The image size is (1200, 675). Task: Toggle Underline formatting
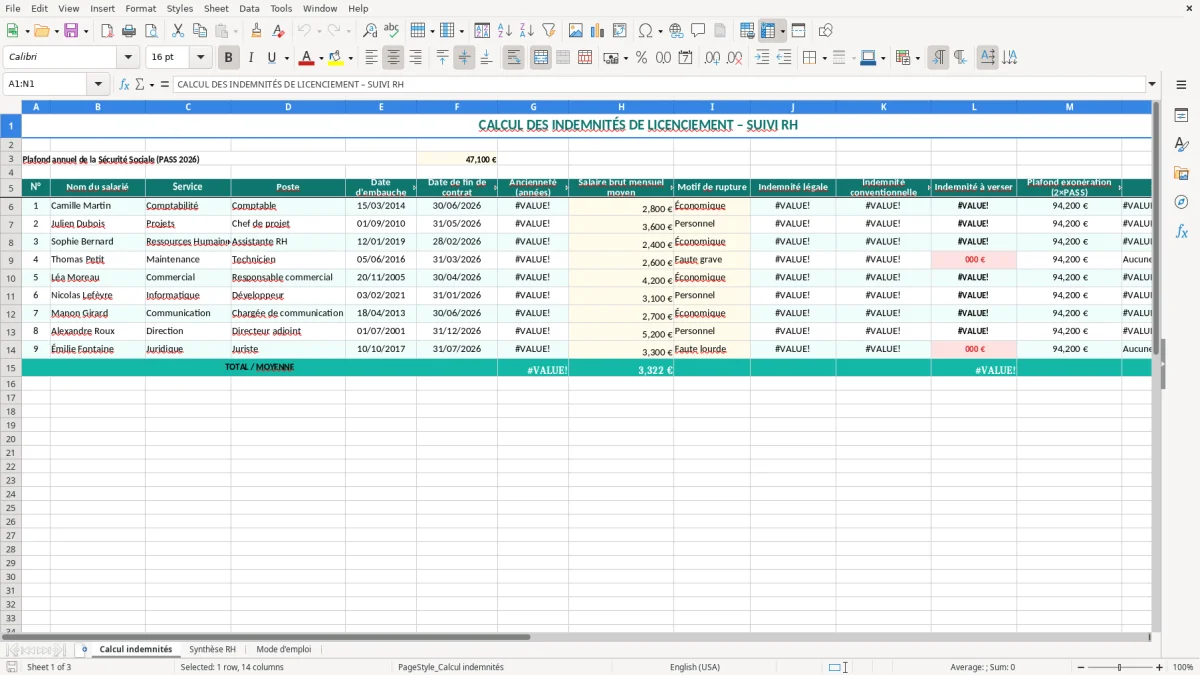click(272, 58)
